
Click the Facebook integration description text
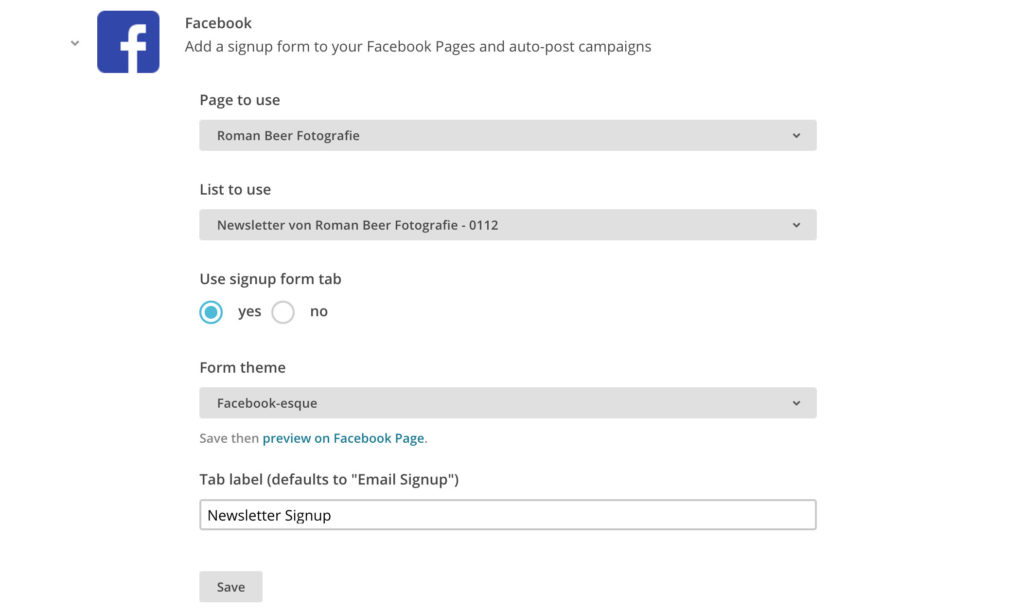click(x=418, y=46)
